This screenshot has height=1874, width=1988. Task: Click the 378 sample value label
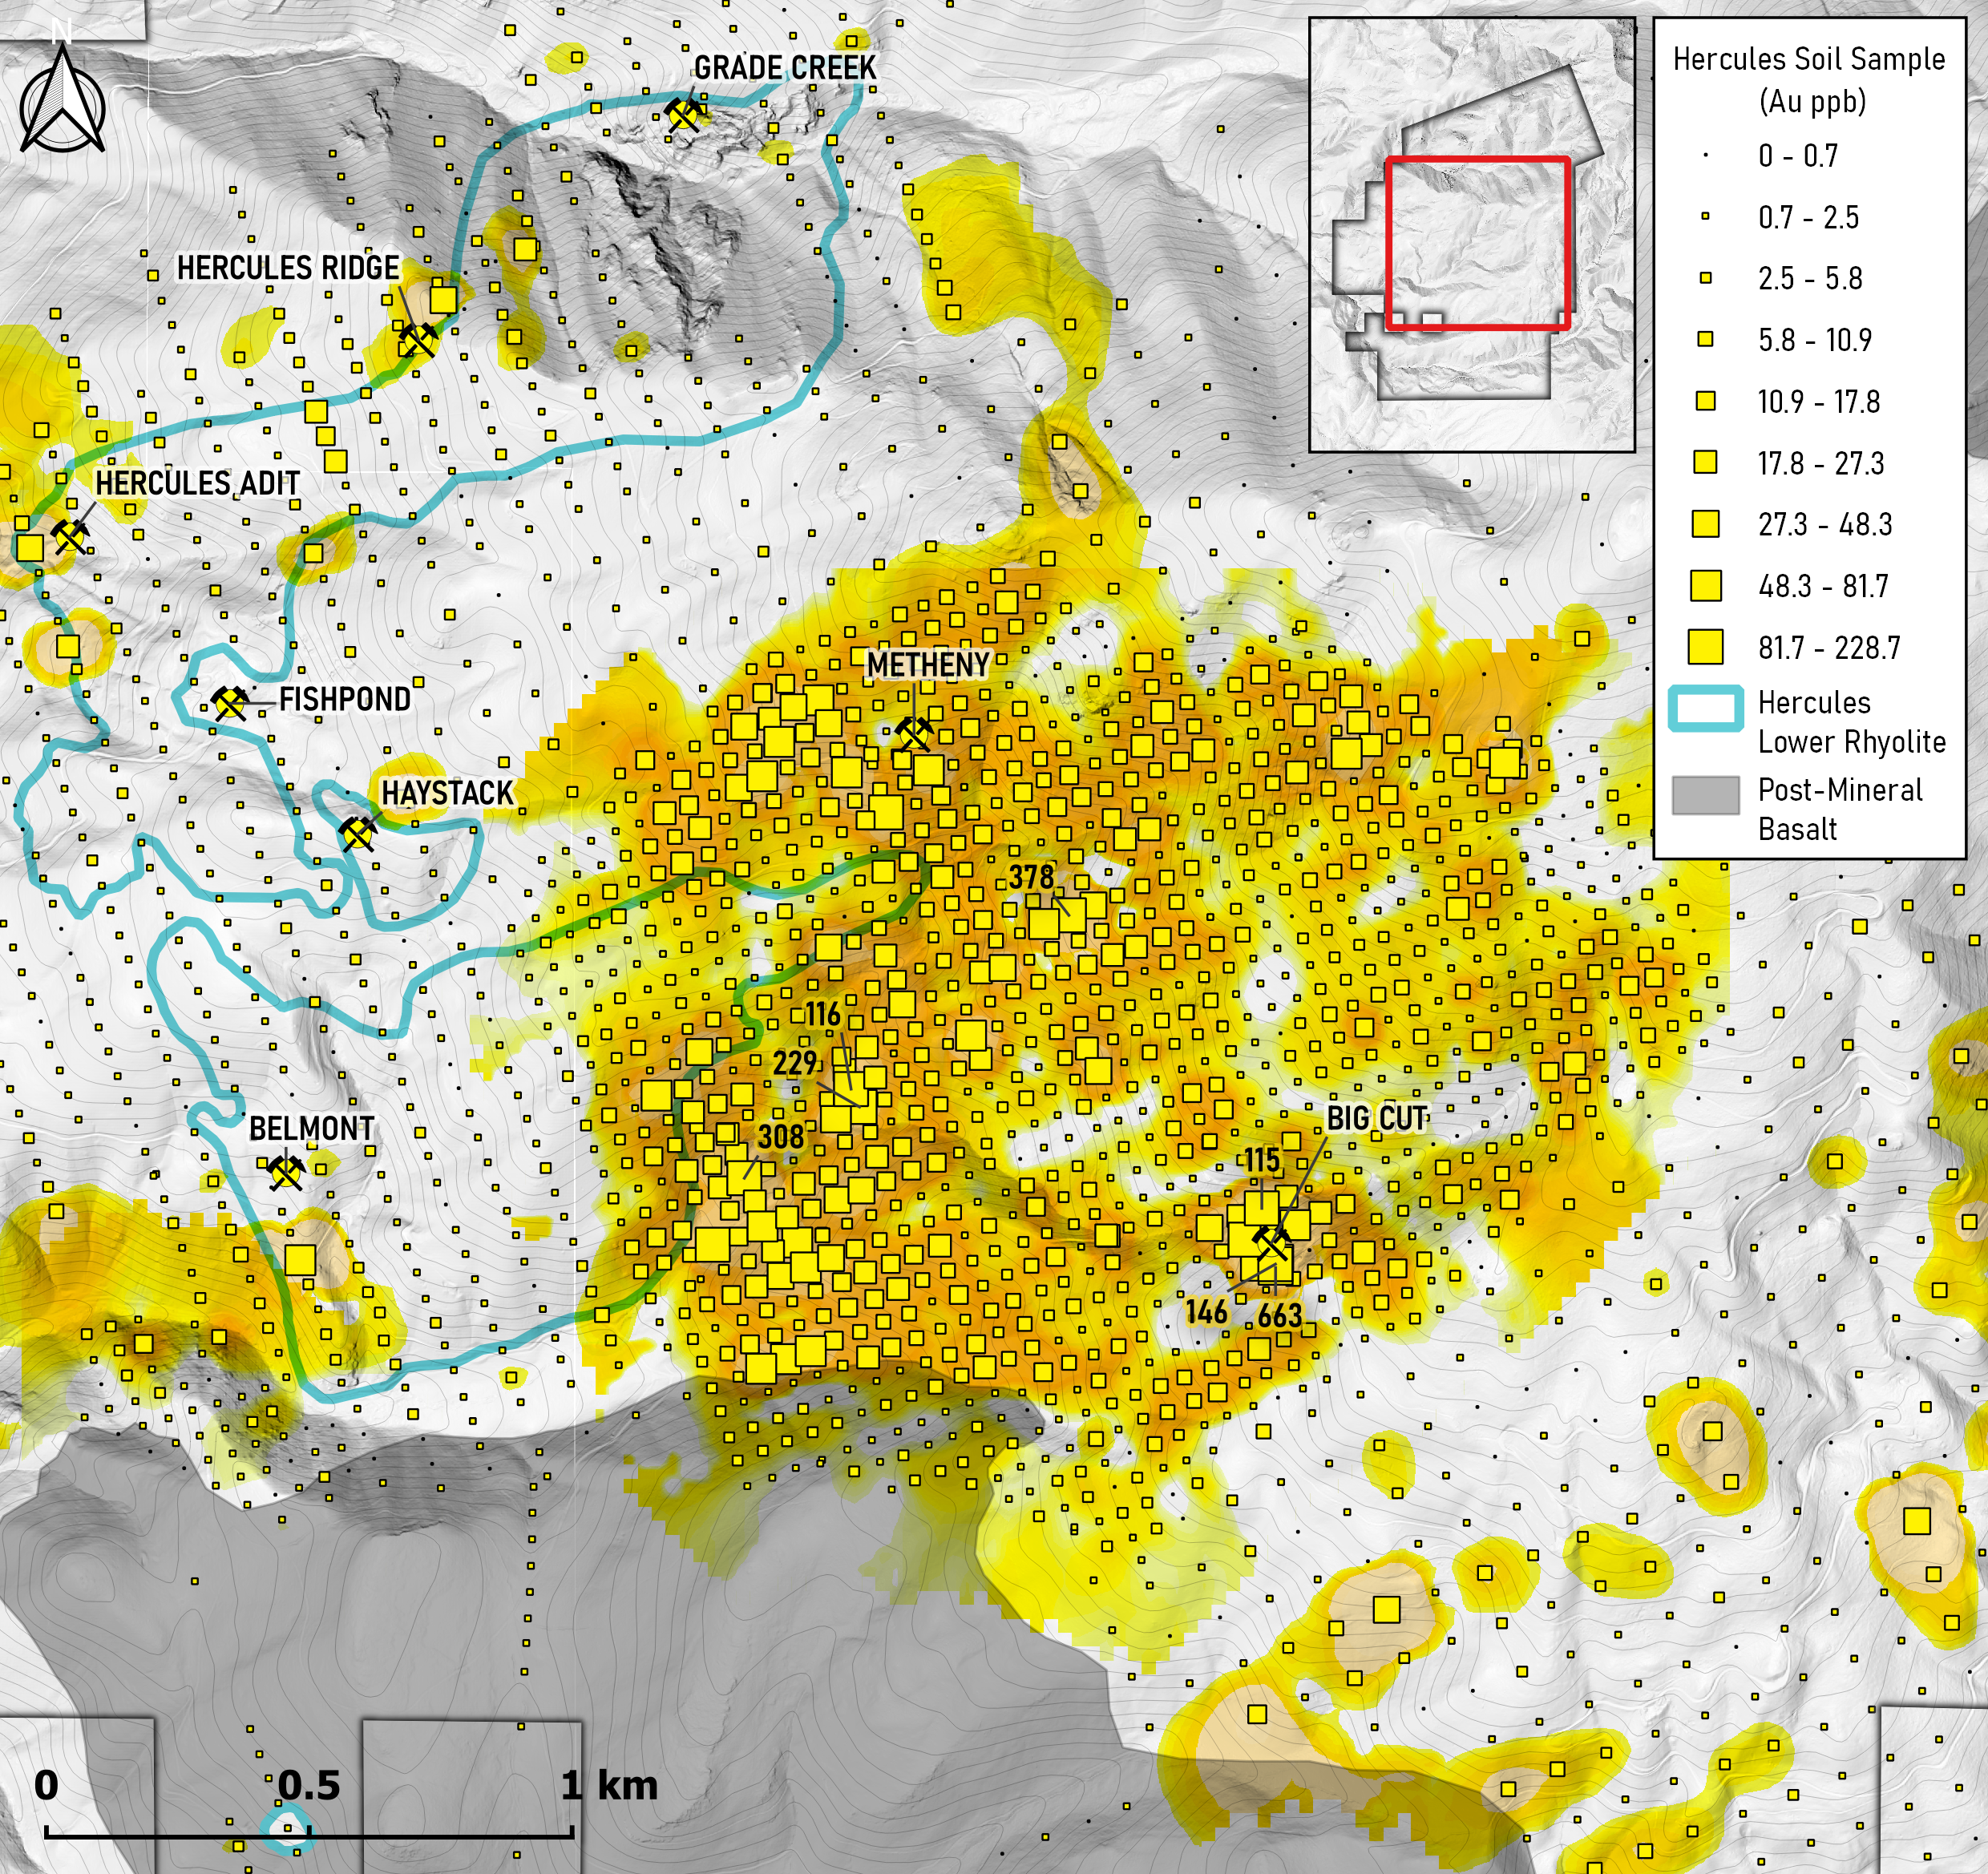pos(1031,877)
